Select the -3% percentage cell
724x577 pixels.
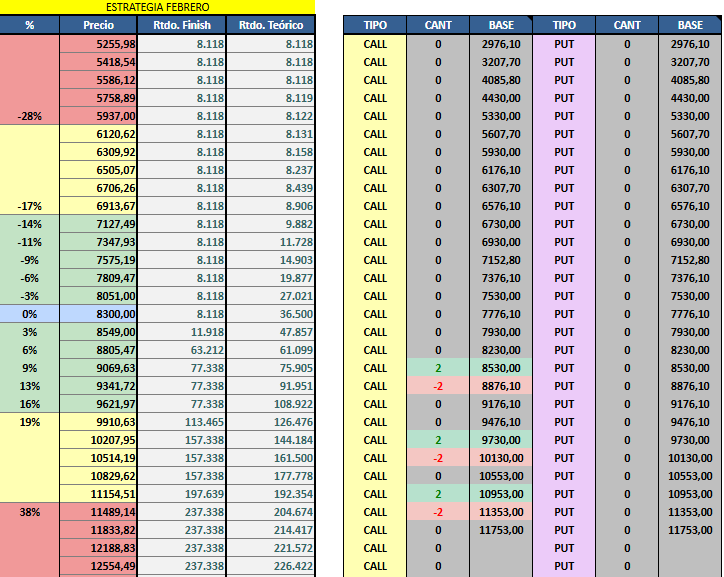(30, 296)
